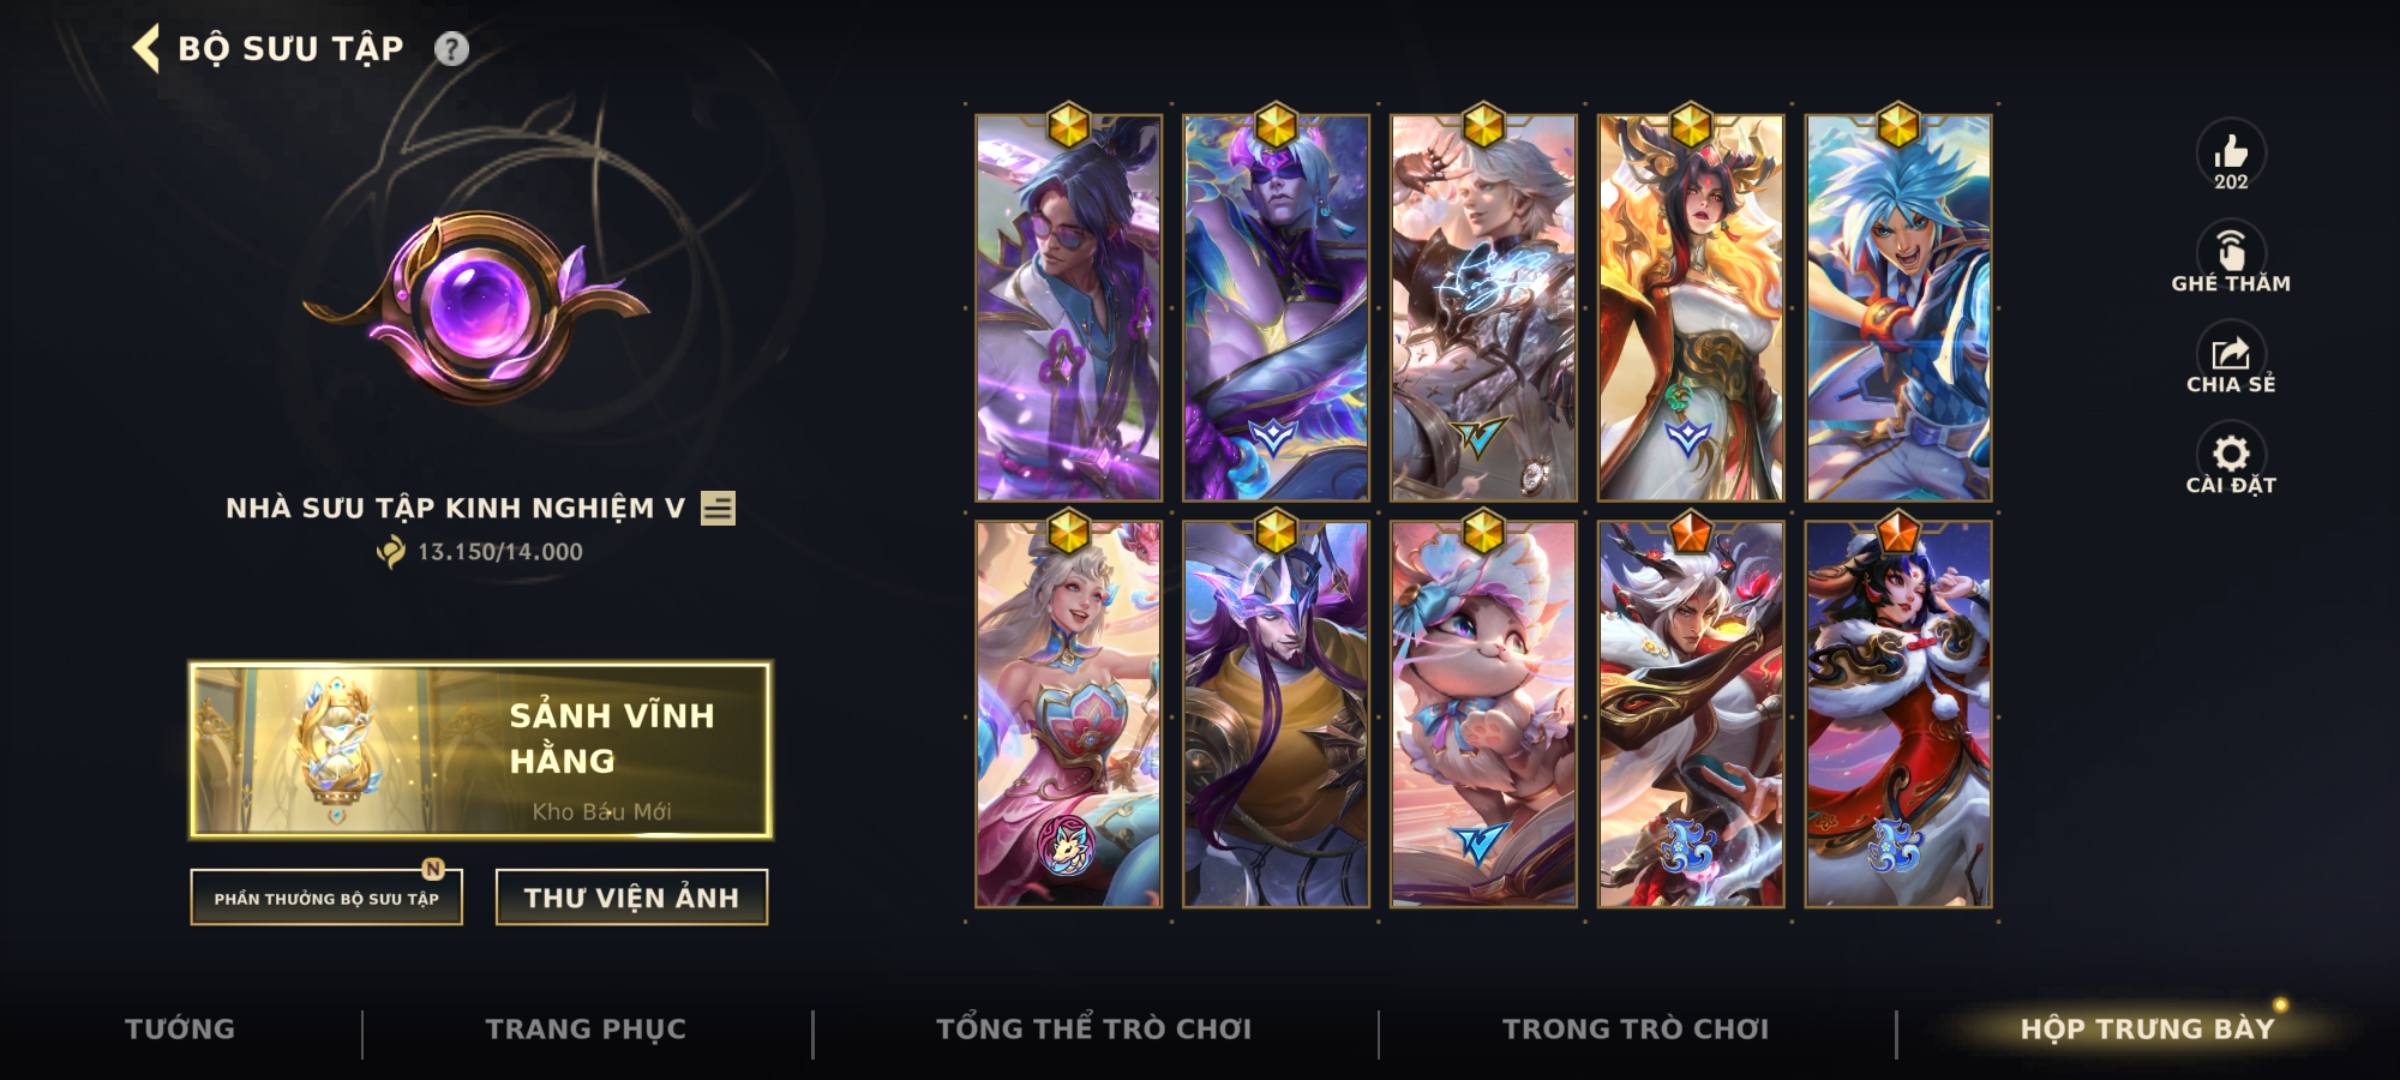Select the fluffy cat skin card
This screenshot has height=1080, width=2400.
1483,714
